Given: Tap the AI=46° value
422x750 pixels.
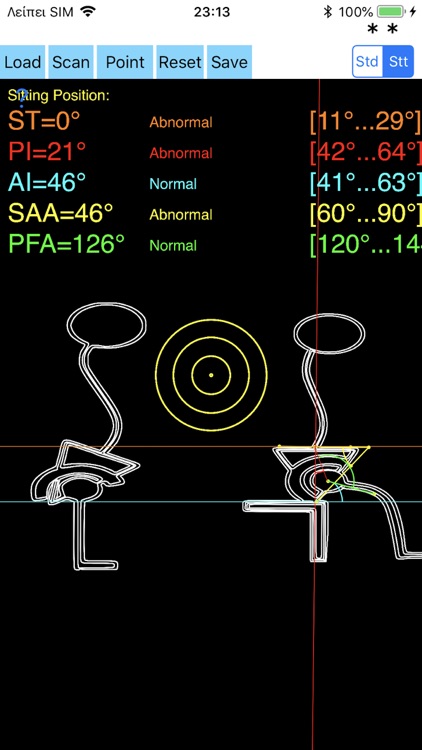Looking at the screenshot, I should pyautogui.click(x=47, y=182).
